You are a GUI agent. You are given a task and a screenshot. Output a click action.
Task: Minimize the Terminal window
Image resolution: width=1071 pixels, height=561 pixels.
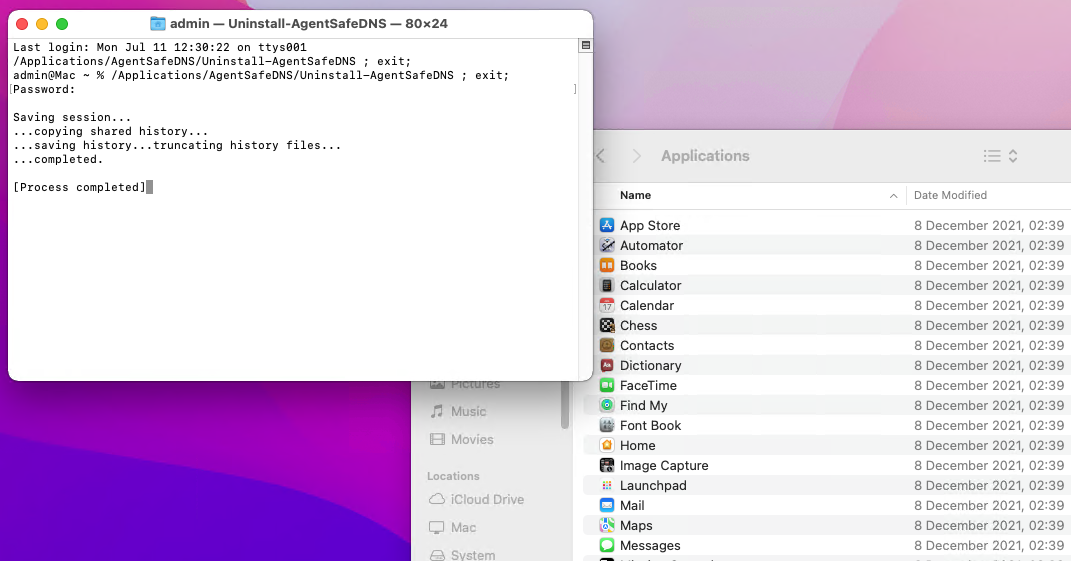(42, 24)
